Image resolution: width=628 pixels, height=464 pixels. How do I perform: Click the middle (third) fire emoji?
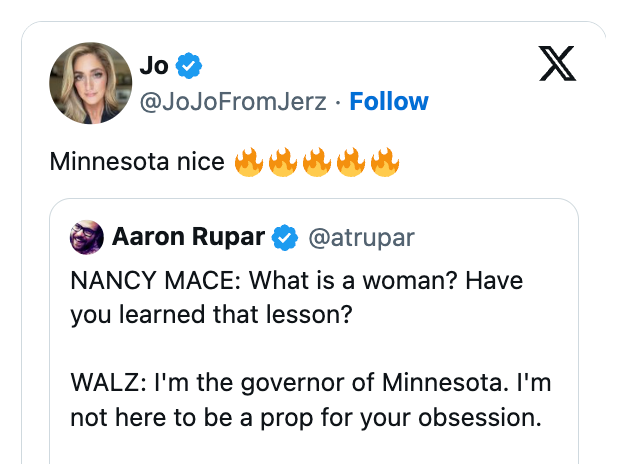pos(317,161)
